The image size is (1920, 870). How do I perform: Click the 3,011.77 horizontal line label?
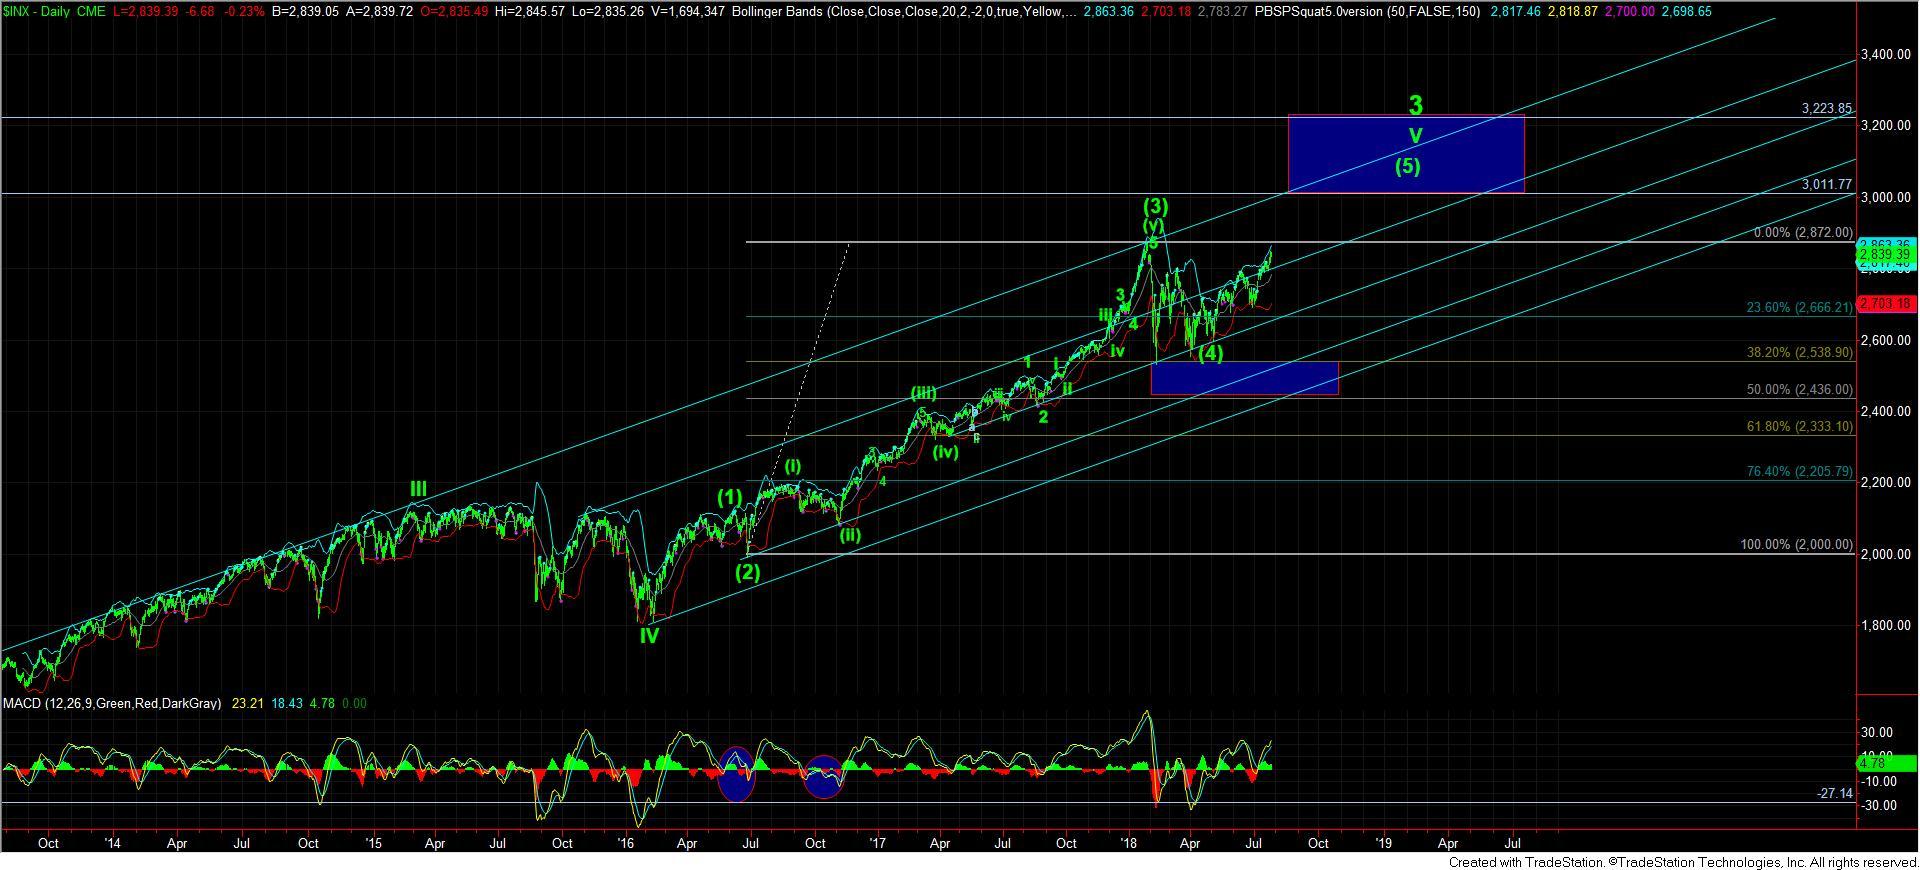click(x=1827, y=185)
